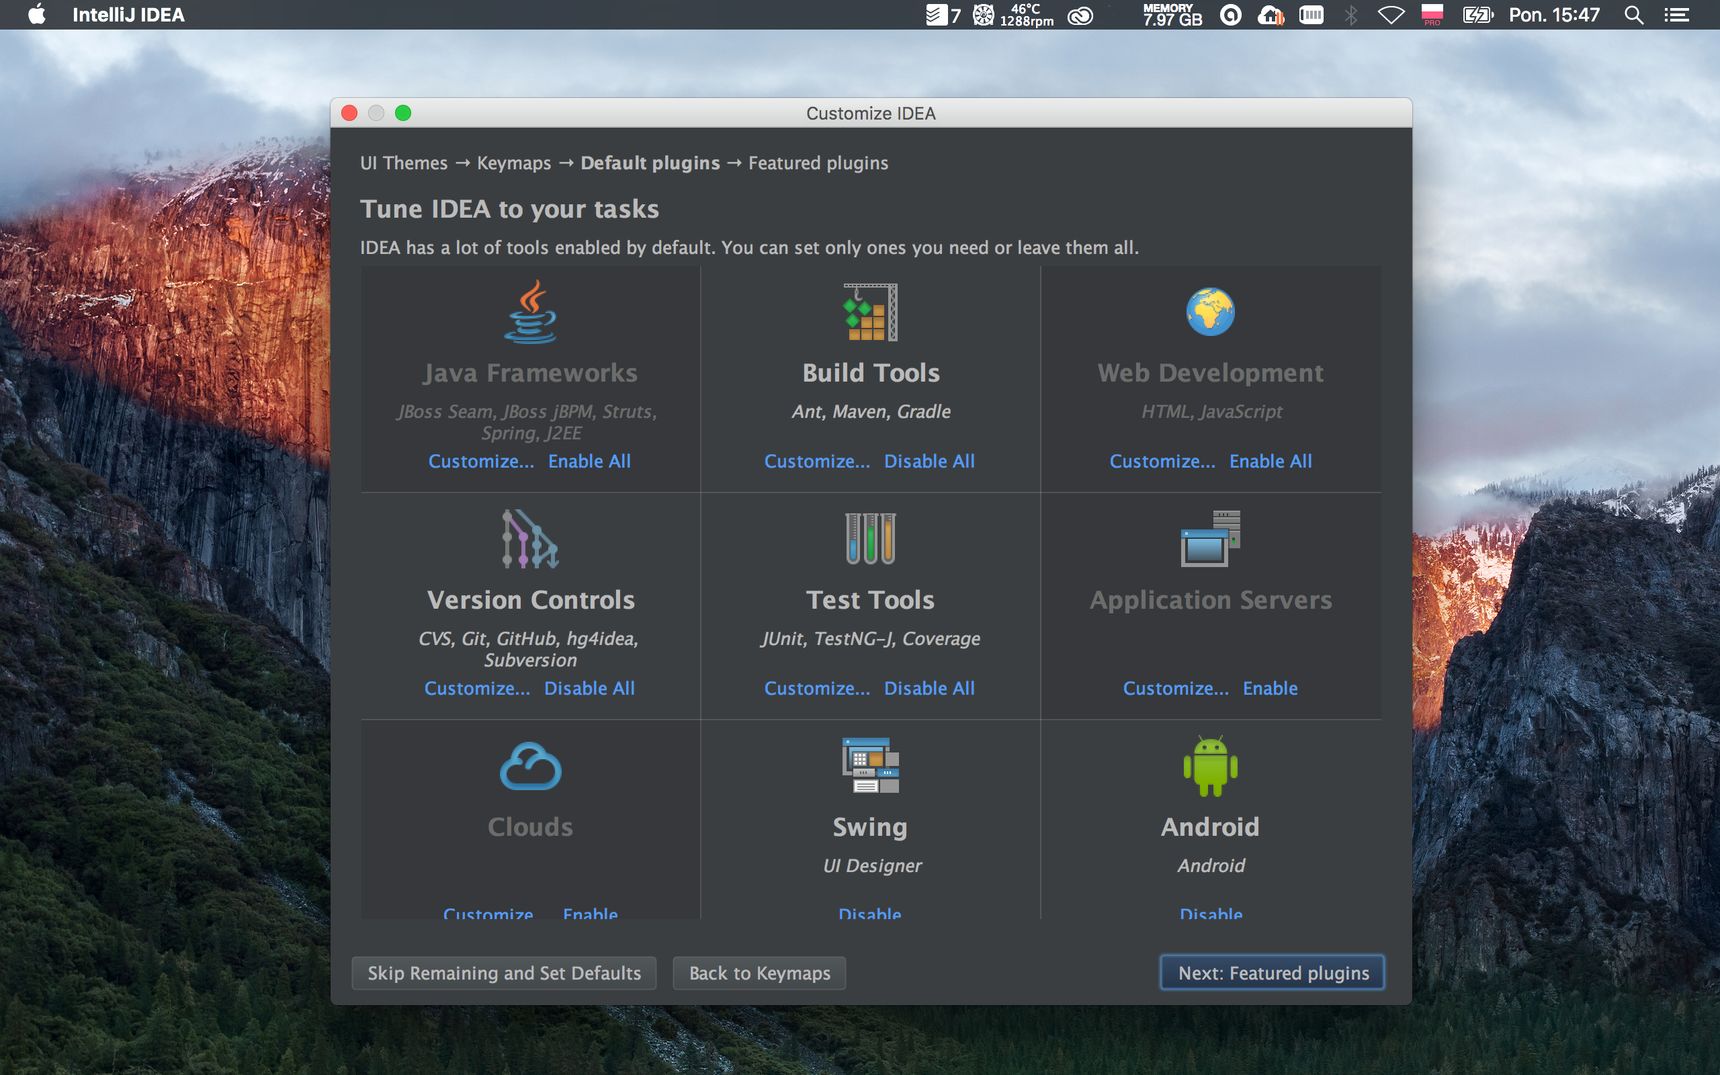Click Skip Remaining and Set Defaults
1720x1075 pixels.
pyautogui.click(x=504, y=973)
